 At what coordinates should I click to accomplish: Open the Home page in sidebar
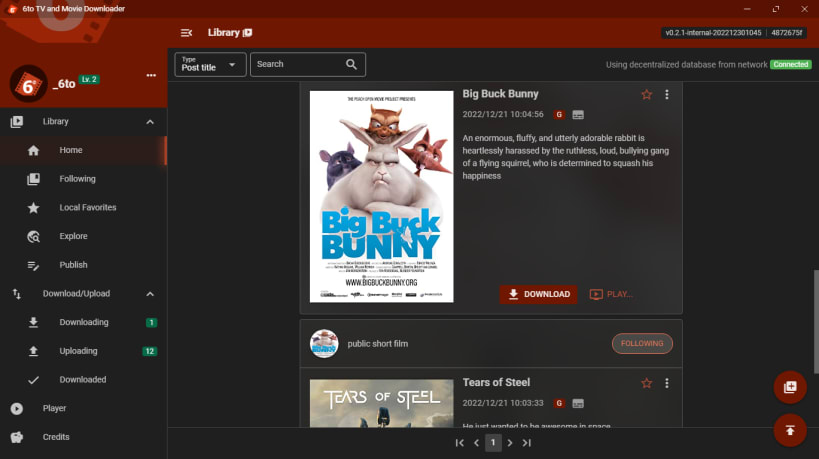tap(84, 150)
